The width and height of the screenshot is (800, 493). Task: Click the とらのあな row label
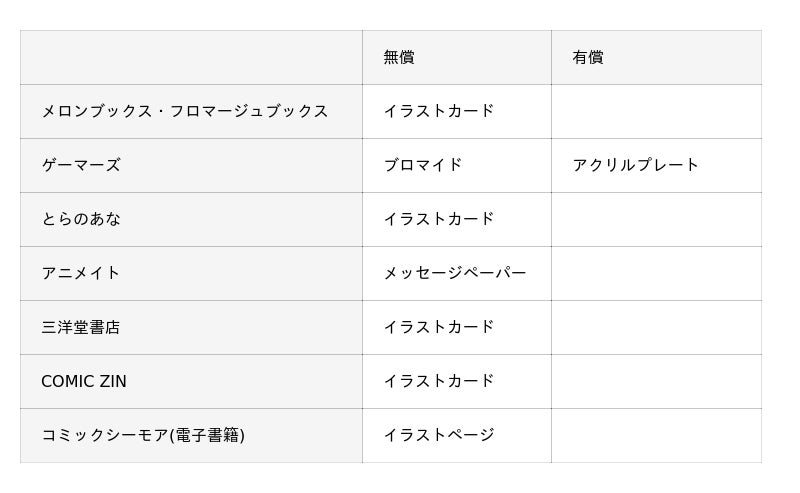coord(81,219)
